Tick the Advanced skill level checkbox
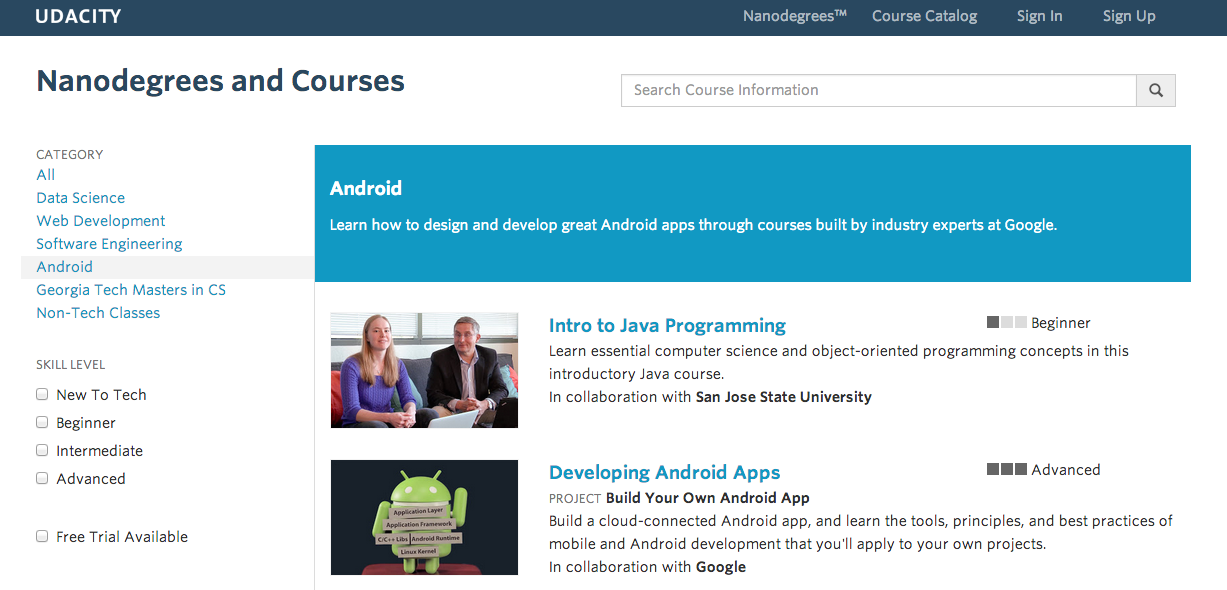The width and height of the screenshot is (1227, 590). click(42, 478)
